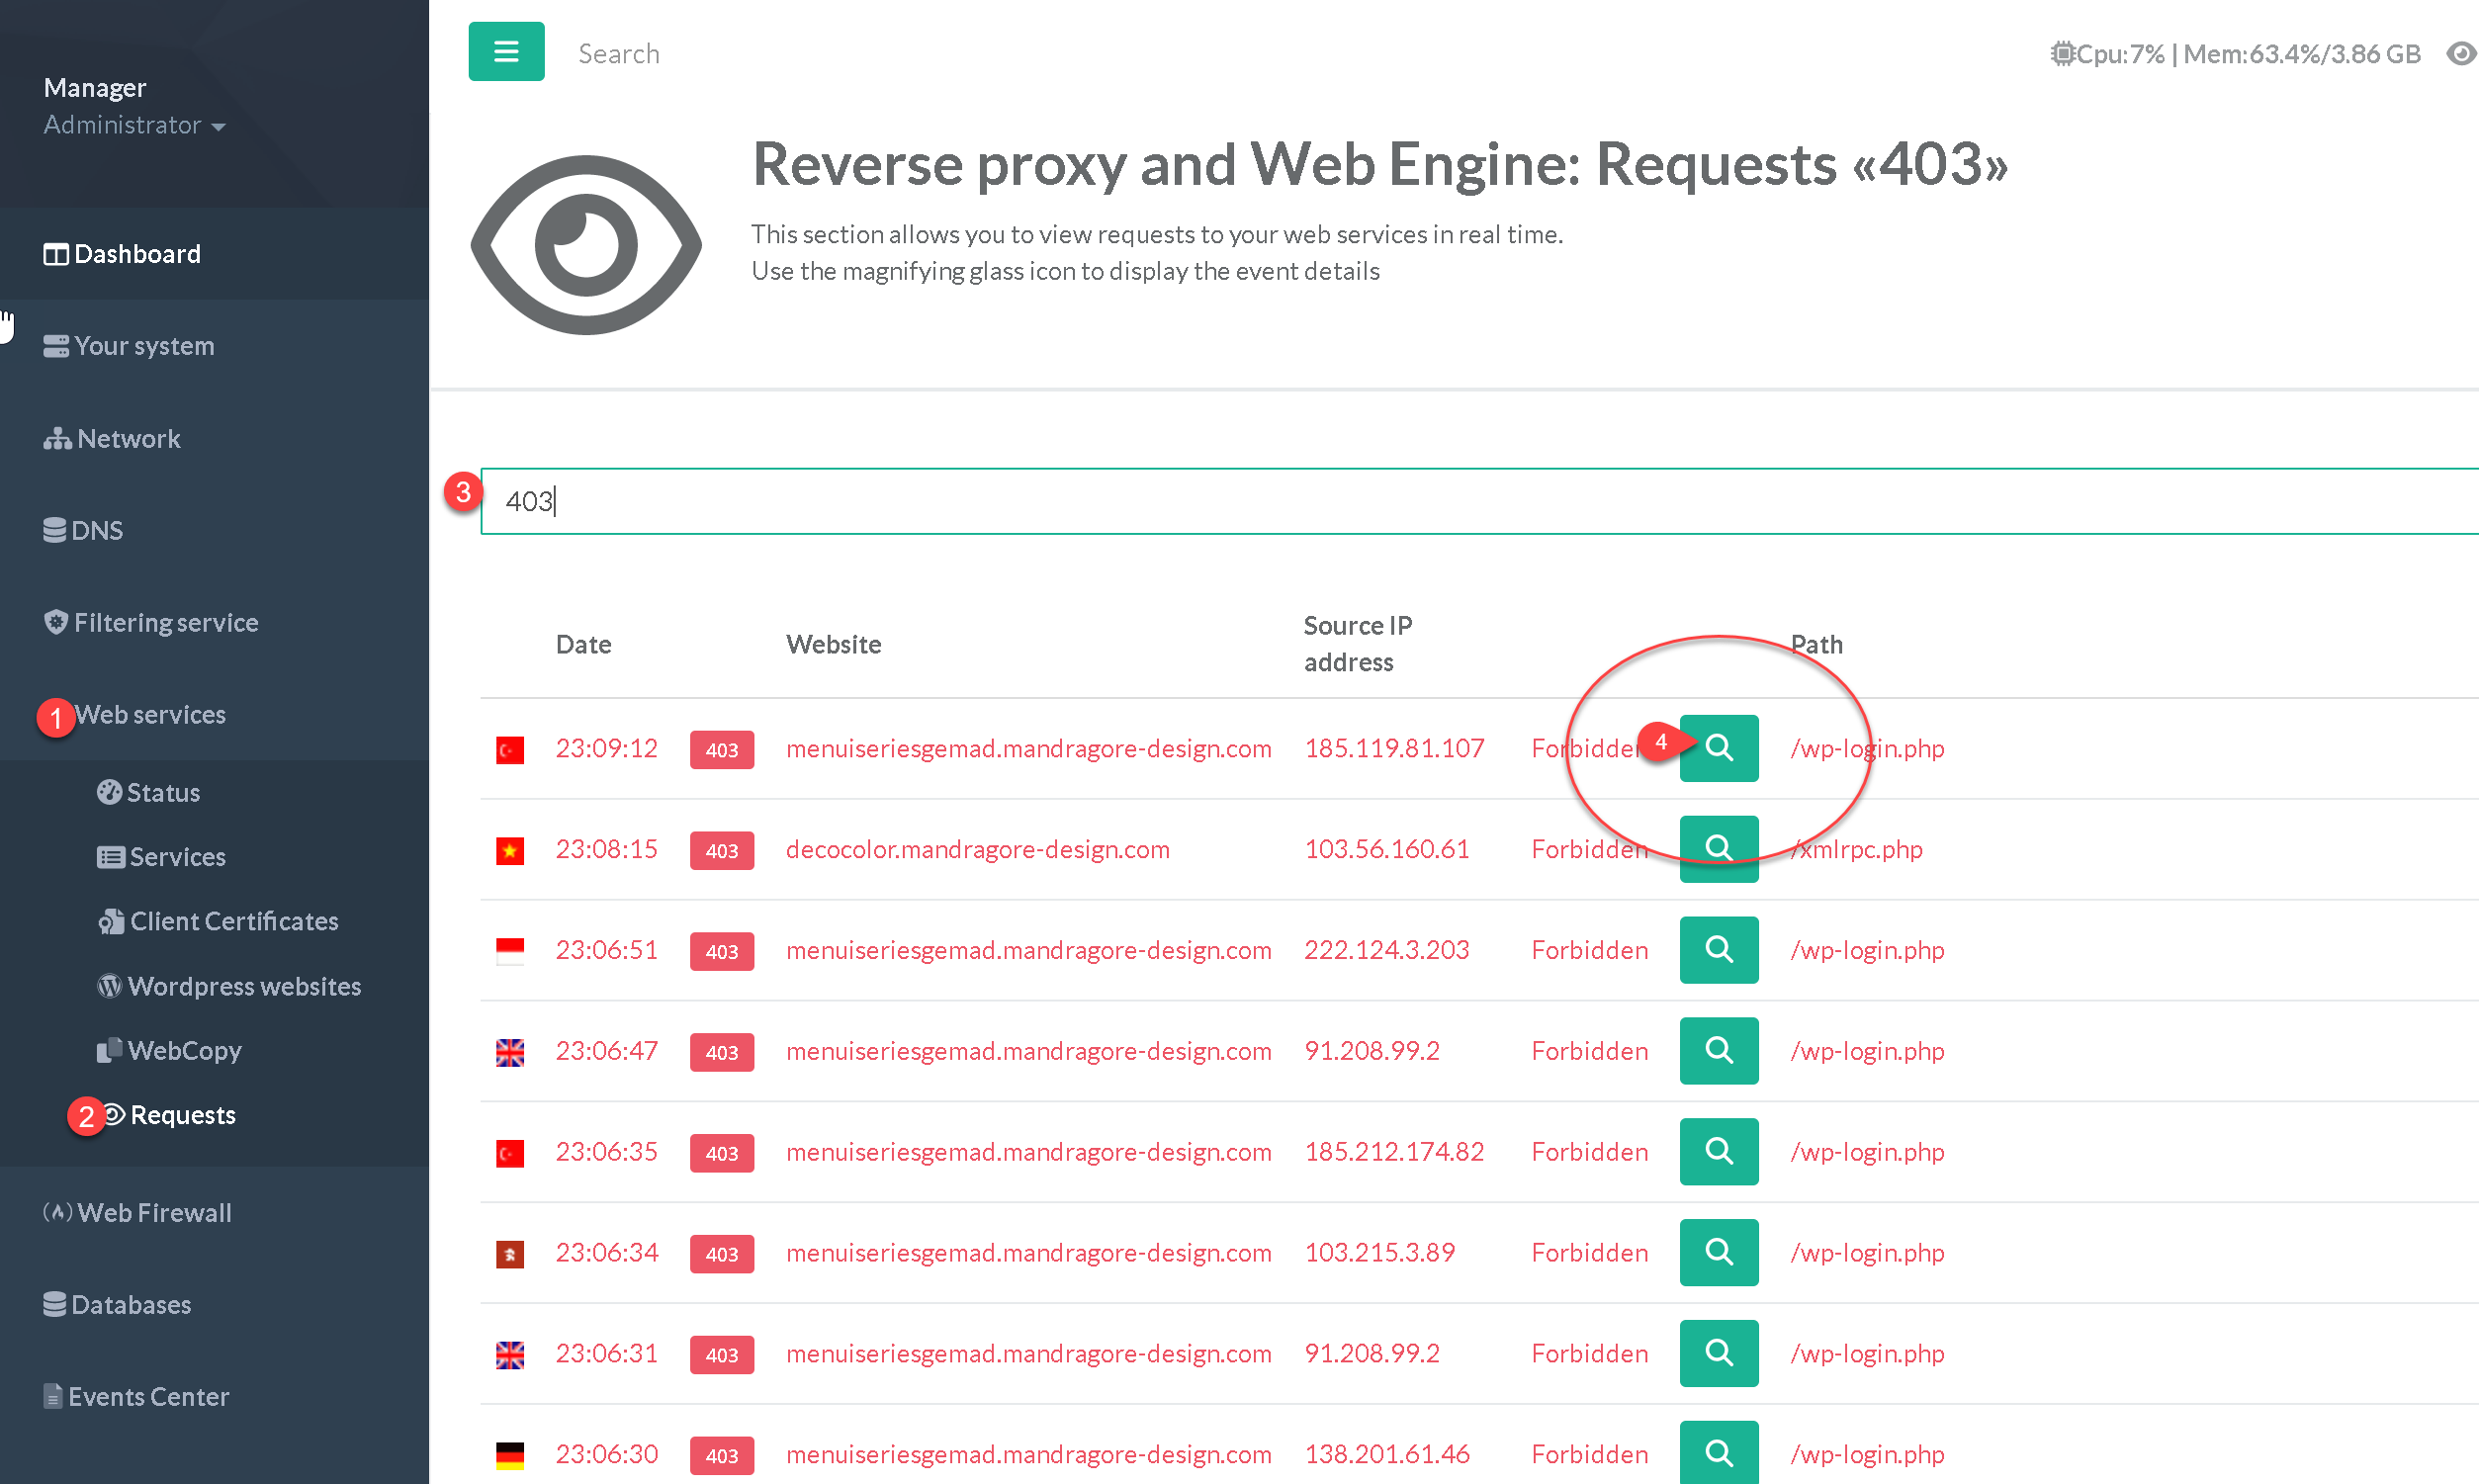
Task: View event details for 222.124.3.203 request
Action: 1718,949
